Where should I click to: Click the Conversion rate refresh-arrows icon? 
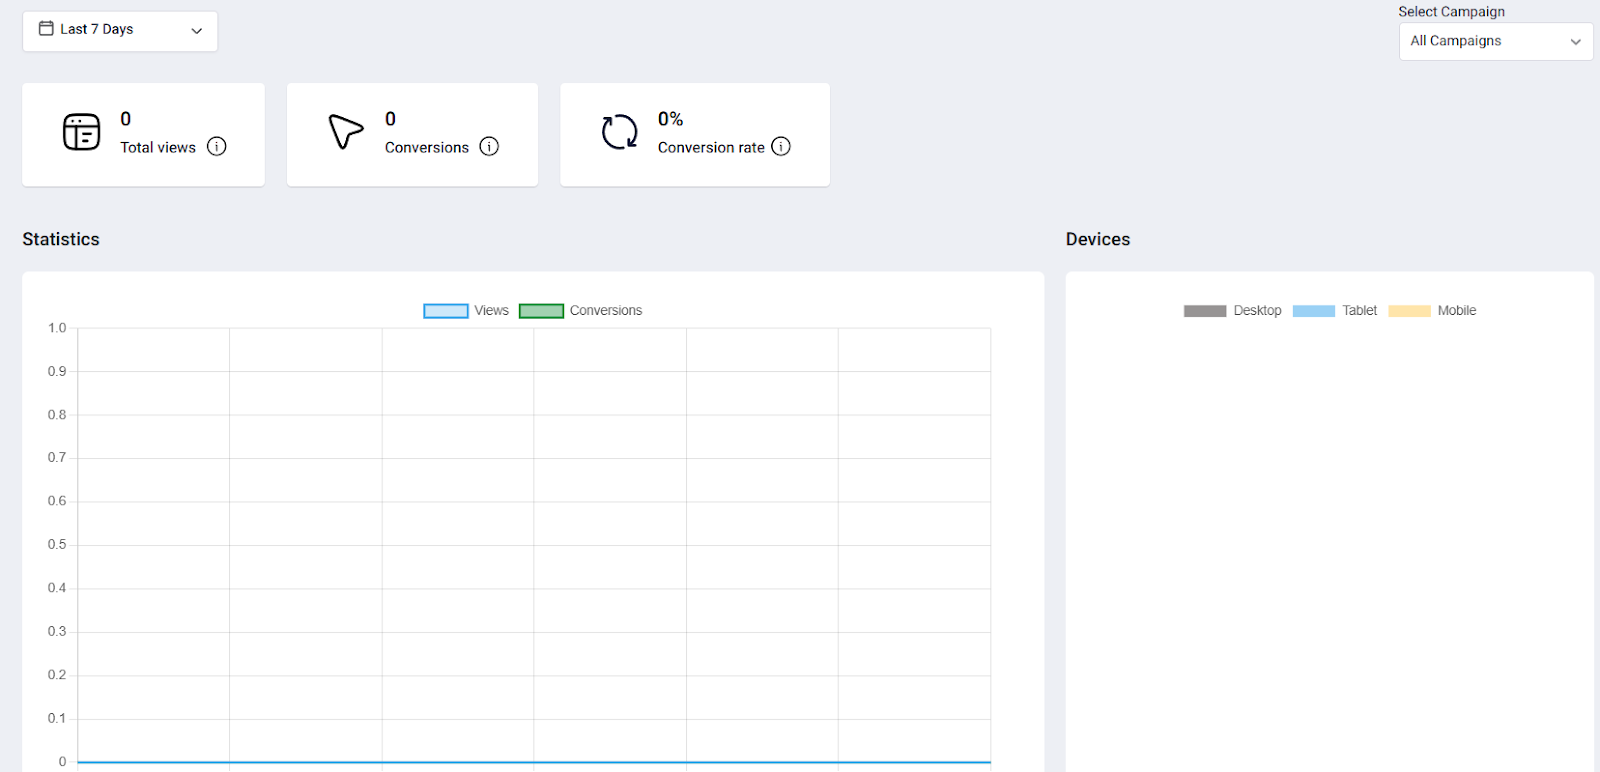point(619,132)
